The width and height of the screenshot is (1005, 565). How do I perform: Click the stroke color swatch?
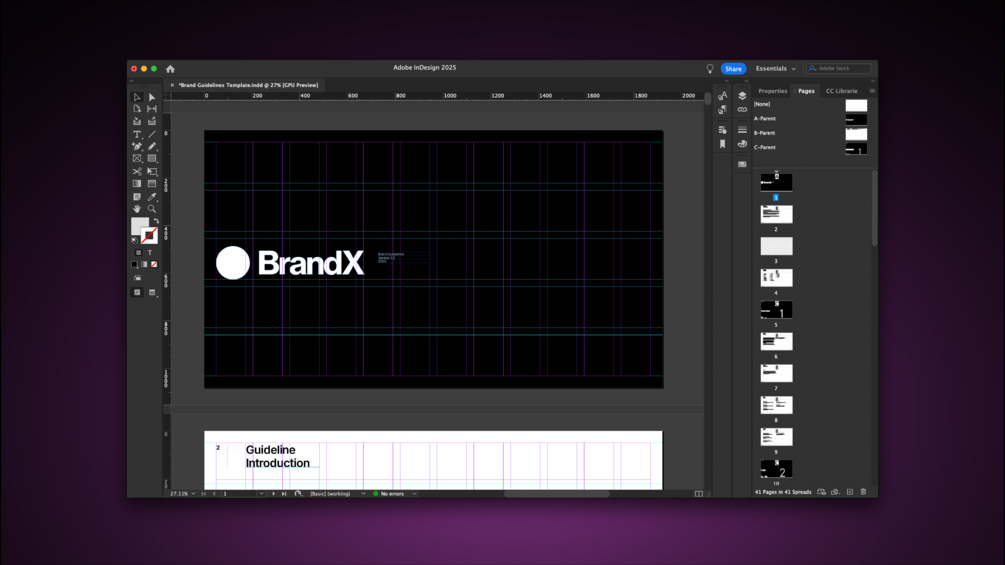tap(149, 236)
